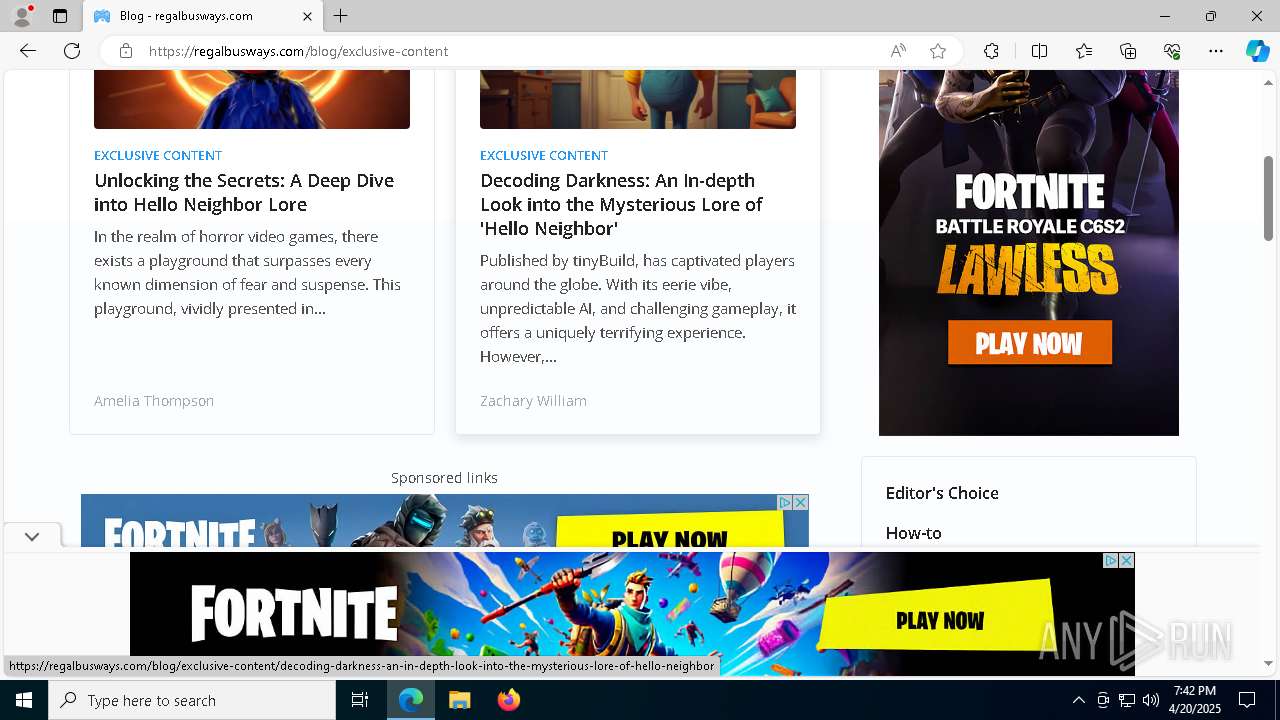The height and width of the screenshot is (720, 1280).
Task: Open Settings and more menu
Action: pyautogui.click(x=1216, y=51)
